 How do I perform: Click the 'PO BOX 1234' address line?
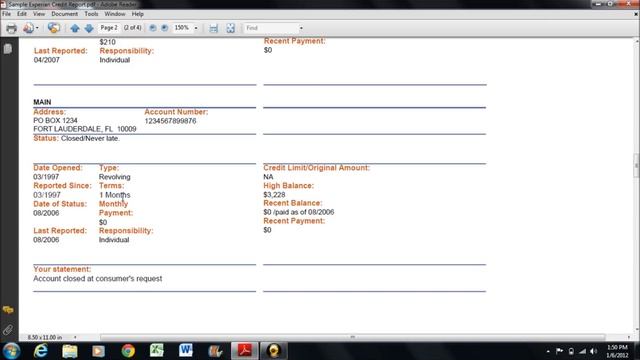(55, 120)
